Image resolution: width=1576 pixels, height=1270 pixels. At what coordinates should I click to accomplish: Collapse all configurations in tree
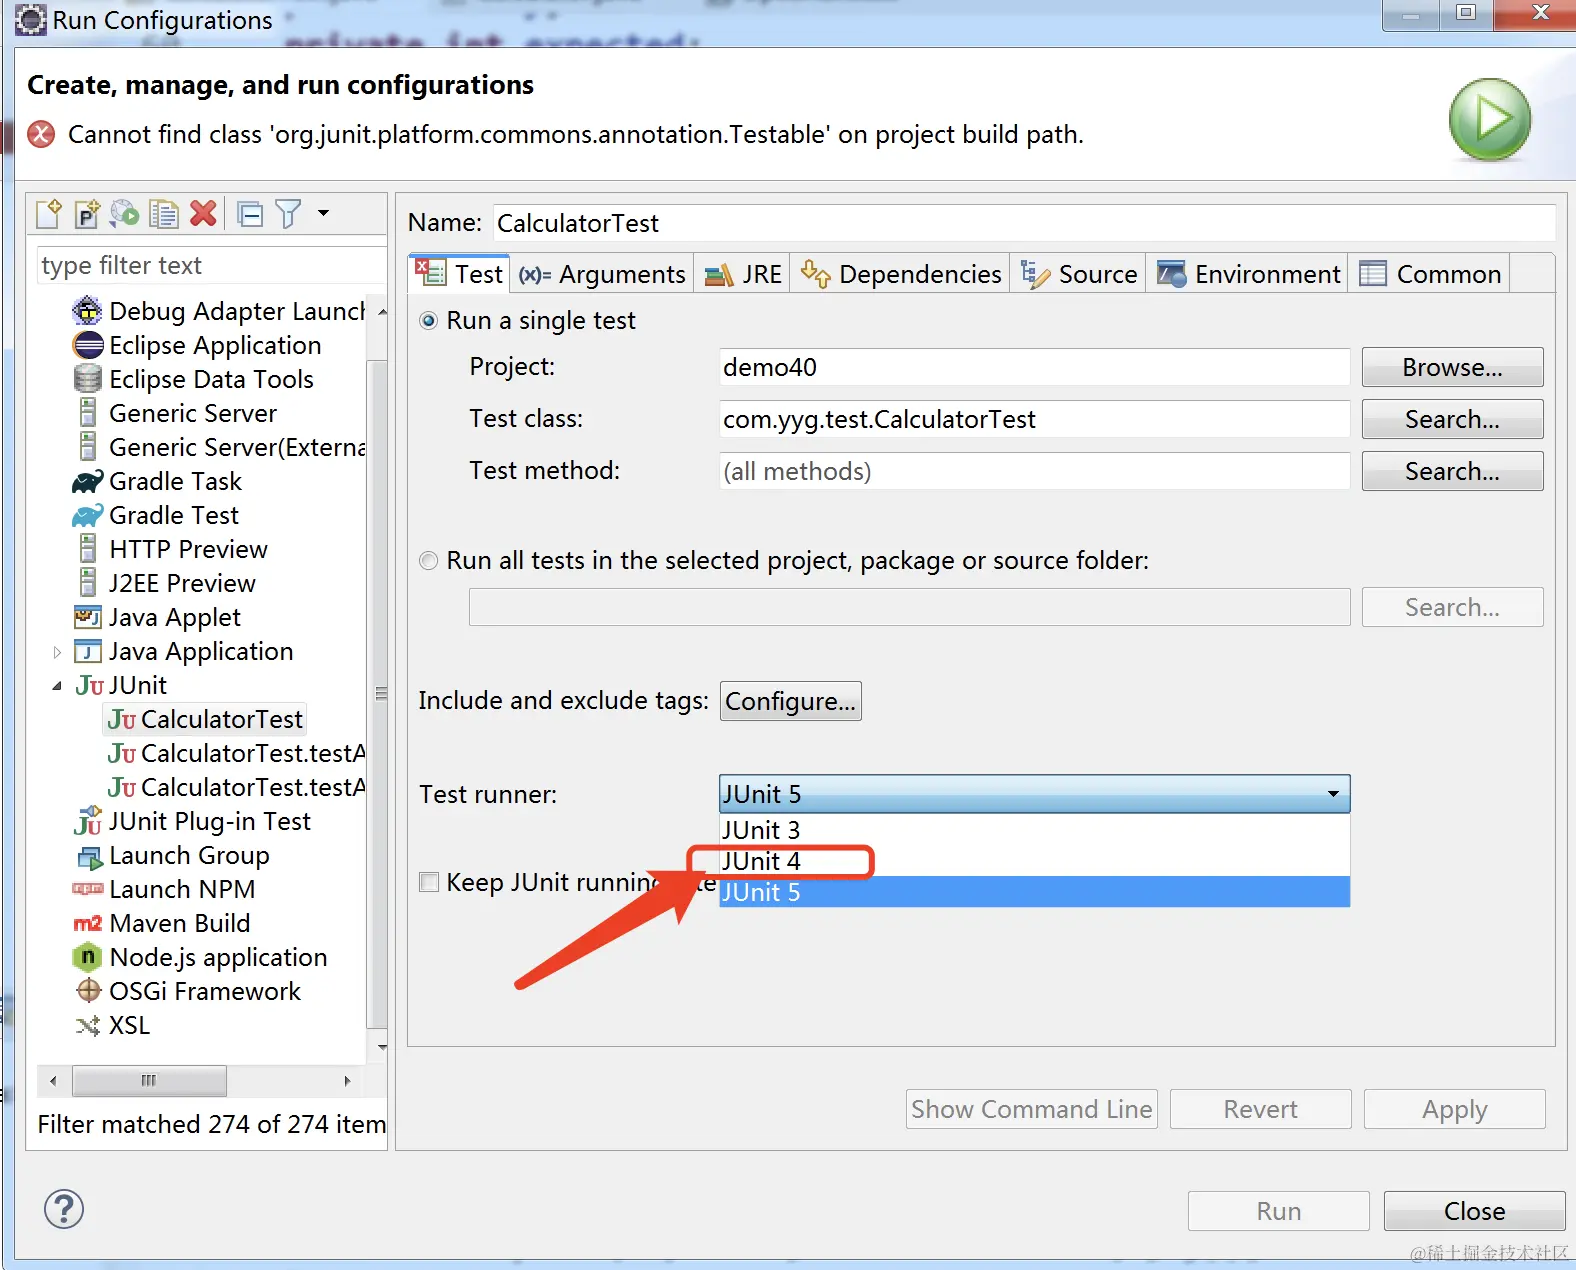250,213
